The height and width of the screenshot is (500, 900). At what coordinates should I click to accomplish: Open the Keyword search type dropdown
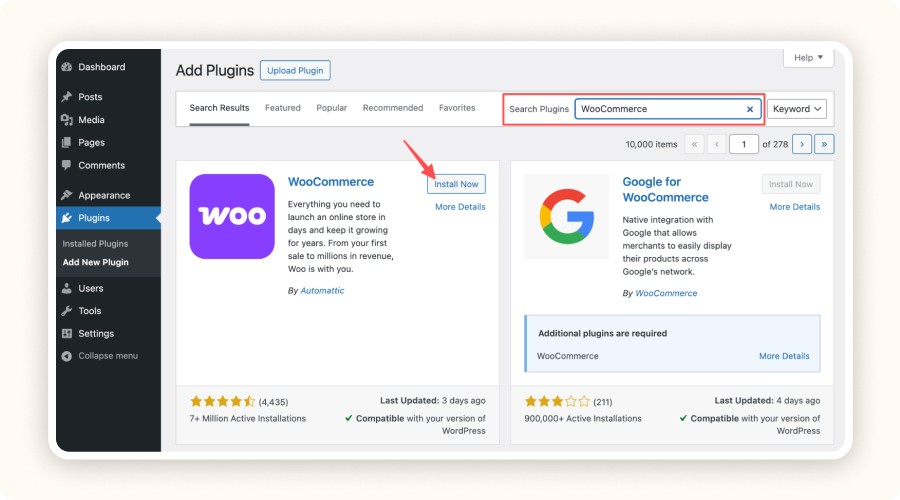(797, 109)
